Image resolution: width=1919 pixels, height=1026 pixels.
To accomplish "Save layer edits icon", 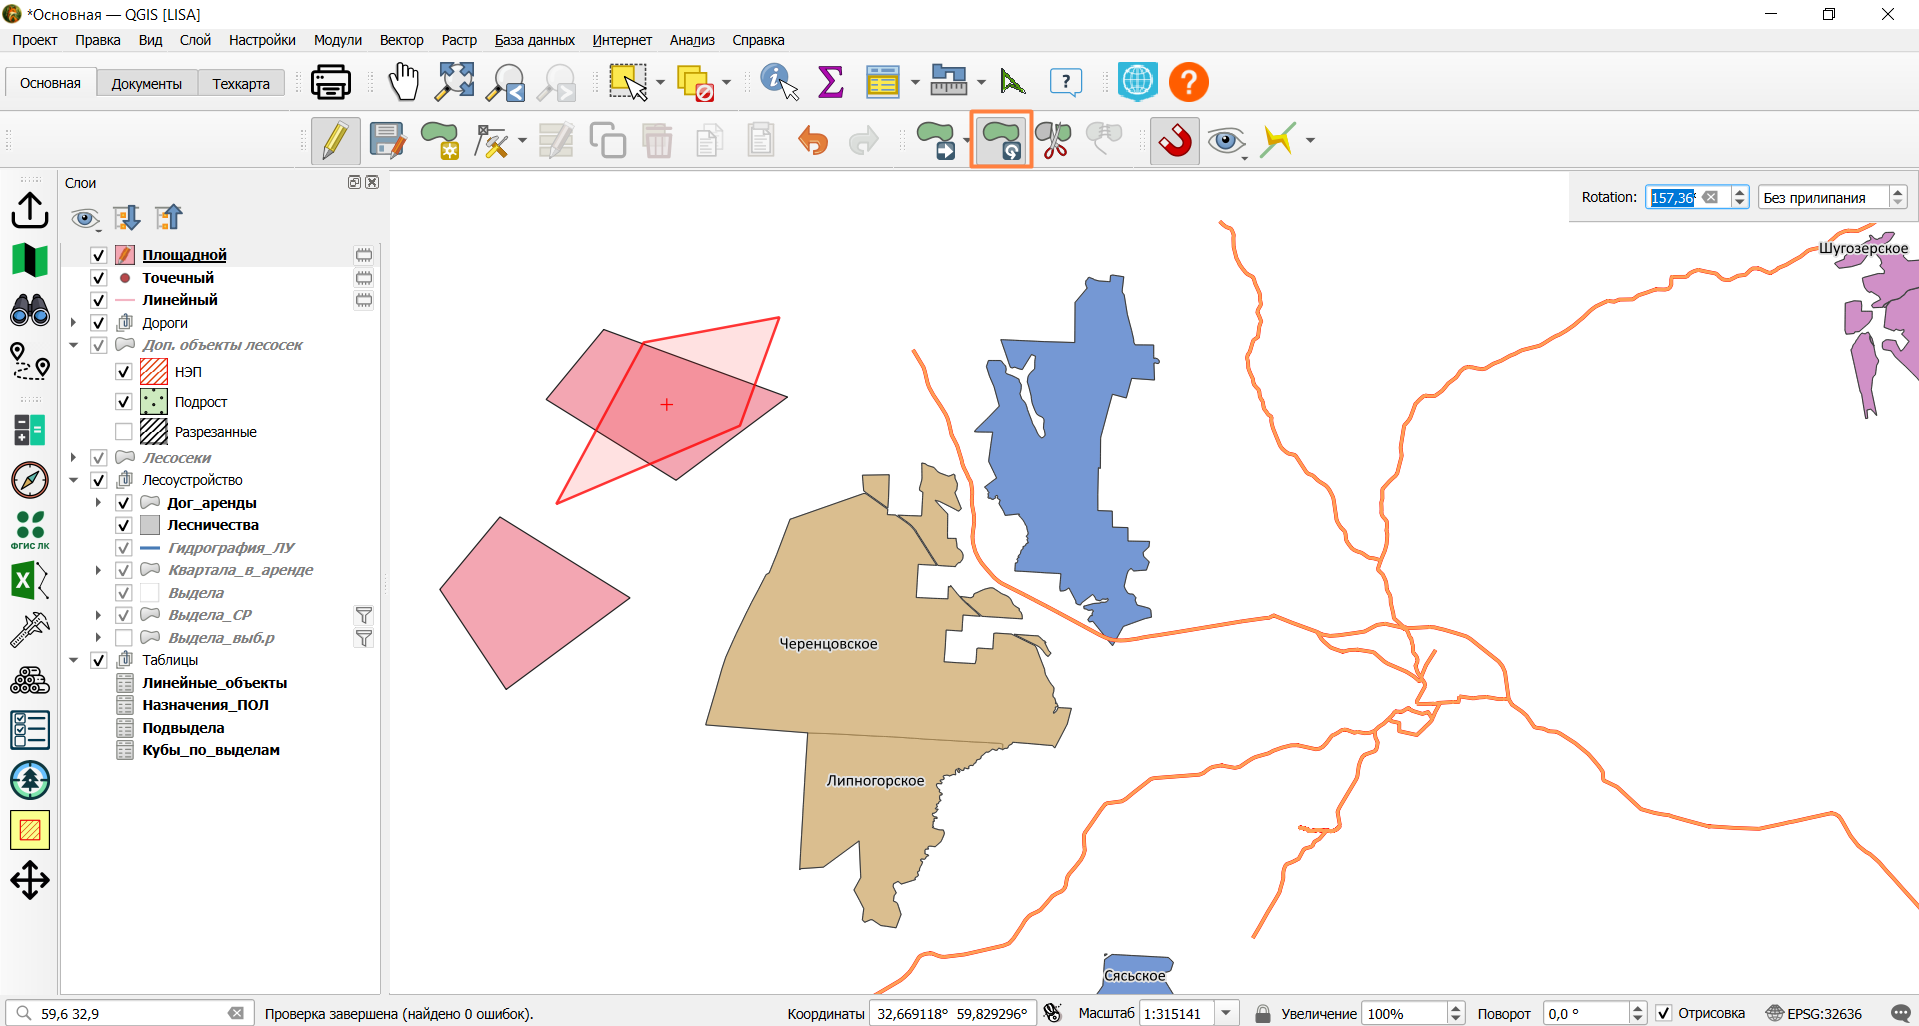I will click(x=387, y=140).
